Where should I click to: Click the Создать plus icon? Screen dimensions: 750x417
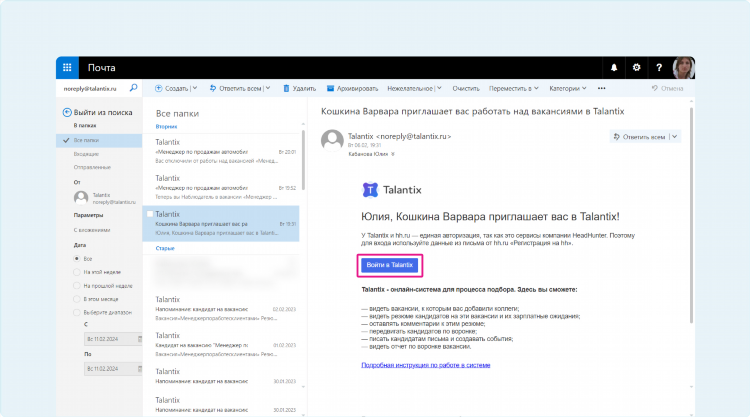click(158, 88)
